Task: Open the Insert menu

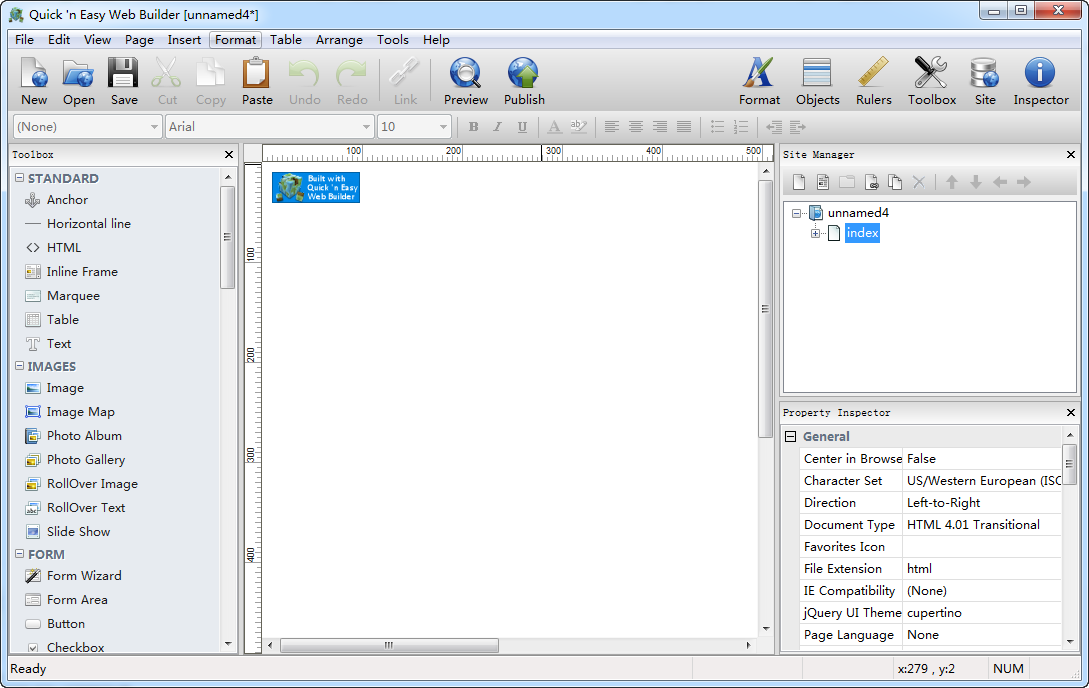Action: tap(184, 40)
